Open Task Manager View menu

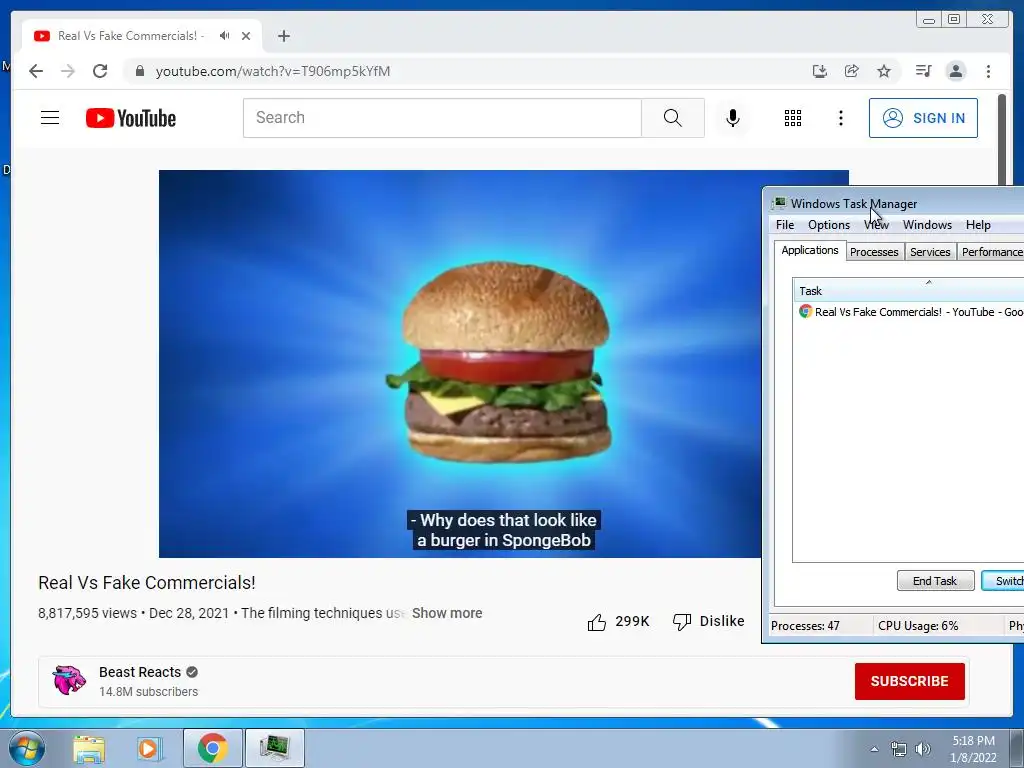[x=876, y=225]
